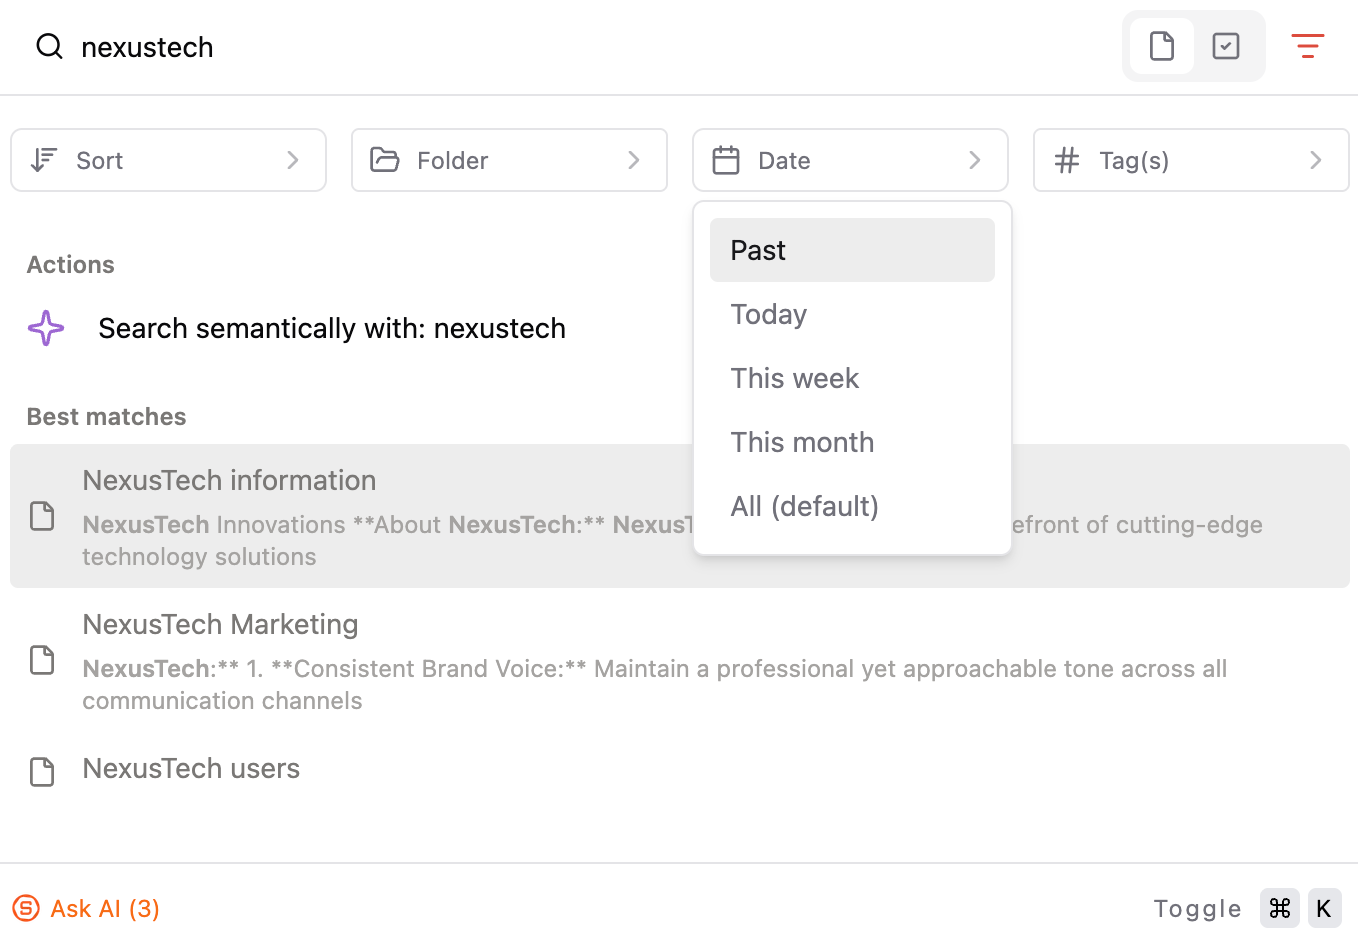
Task: Collapse the Date filter dropdown
Action: 850,160
